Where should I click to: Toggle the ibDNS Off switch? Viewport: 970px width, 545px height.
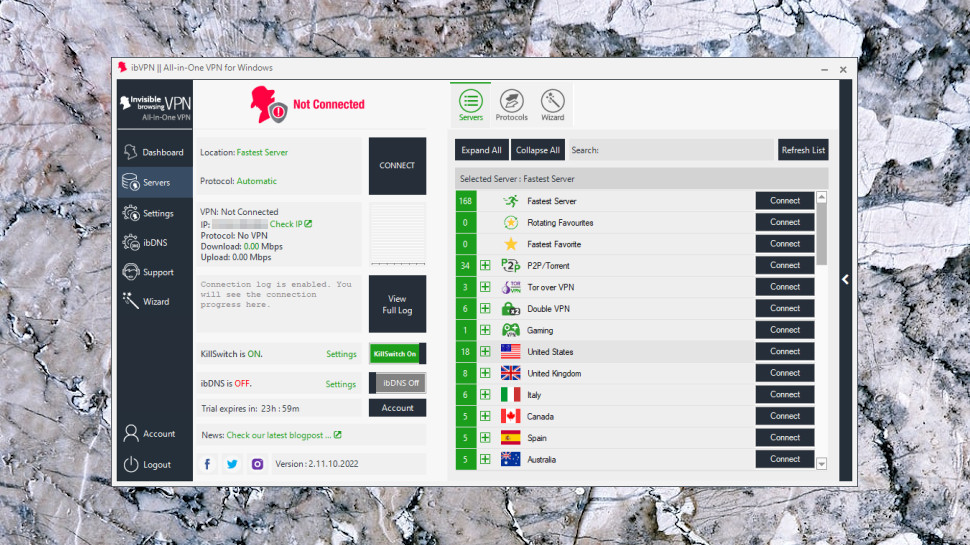click(x=397, y=383)
